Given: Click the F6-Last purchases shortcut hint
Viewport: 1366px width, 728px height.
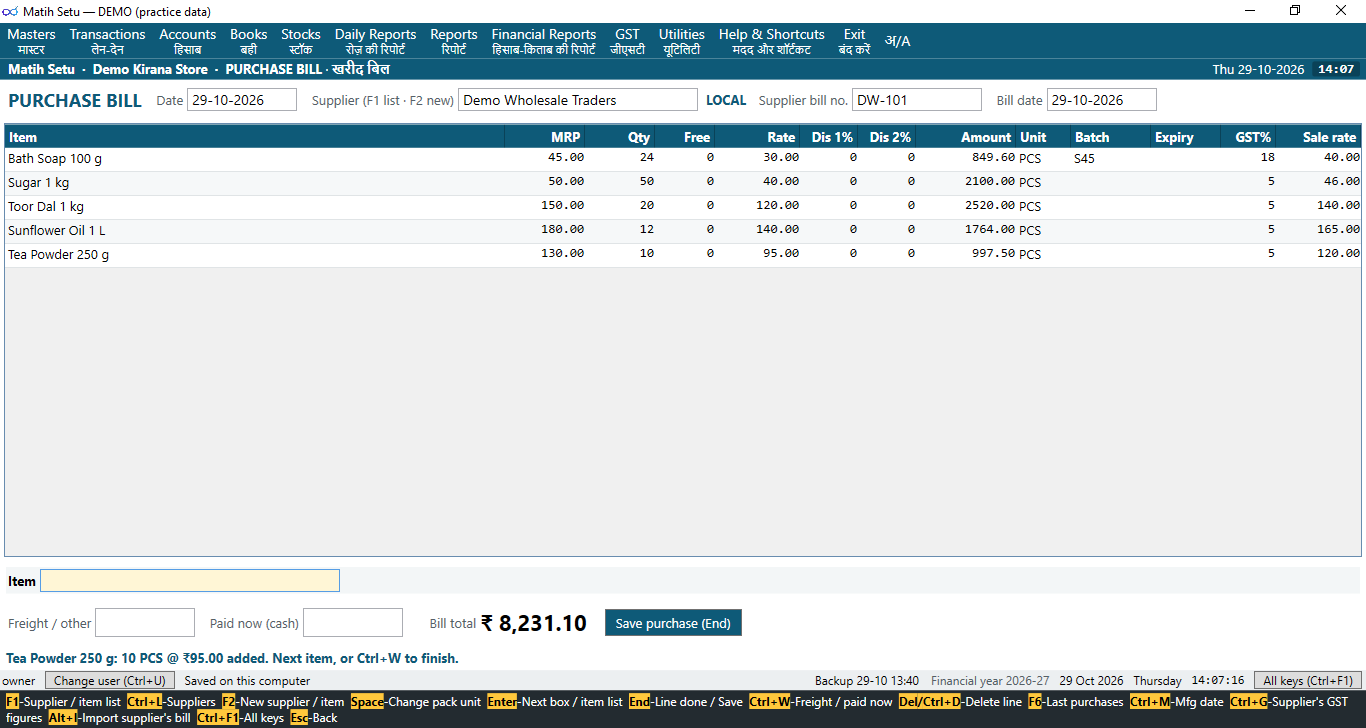Looking at the screenshot, I should click(1076, 702).
